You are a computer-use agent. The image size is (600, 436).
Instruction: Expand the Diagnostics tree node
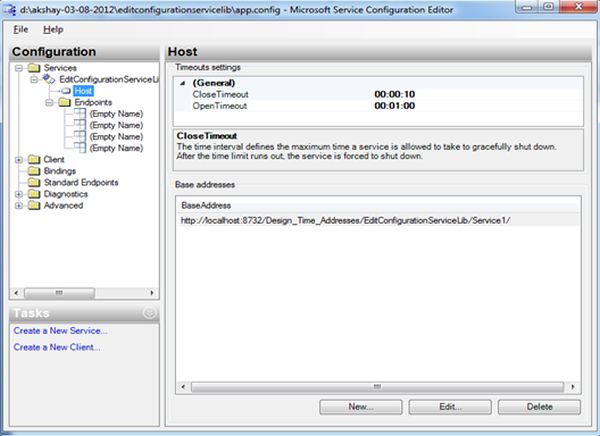click(x=18, y=194)
